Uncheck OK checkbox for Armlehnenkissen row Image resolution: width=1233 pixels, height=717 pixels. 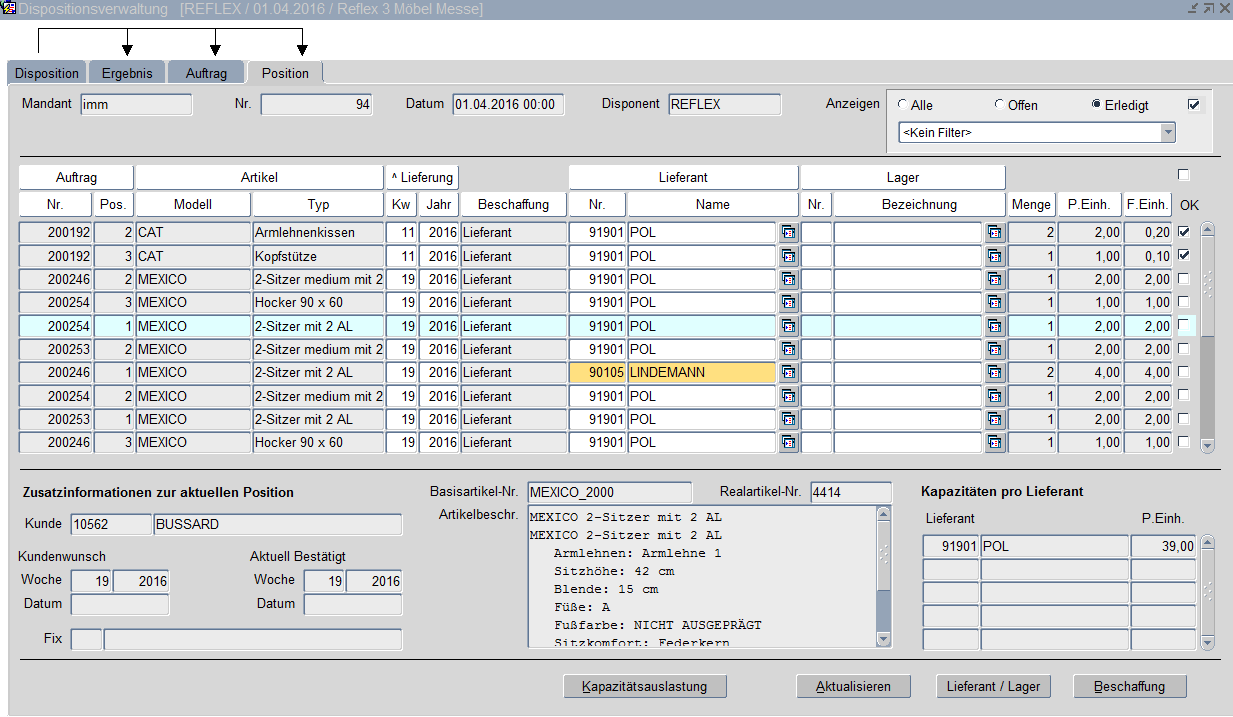pos(1184,232)
